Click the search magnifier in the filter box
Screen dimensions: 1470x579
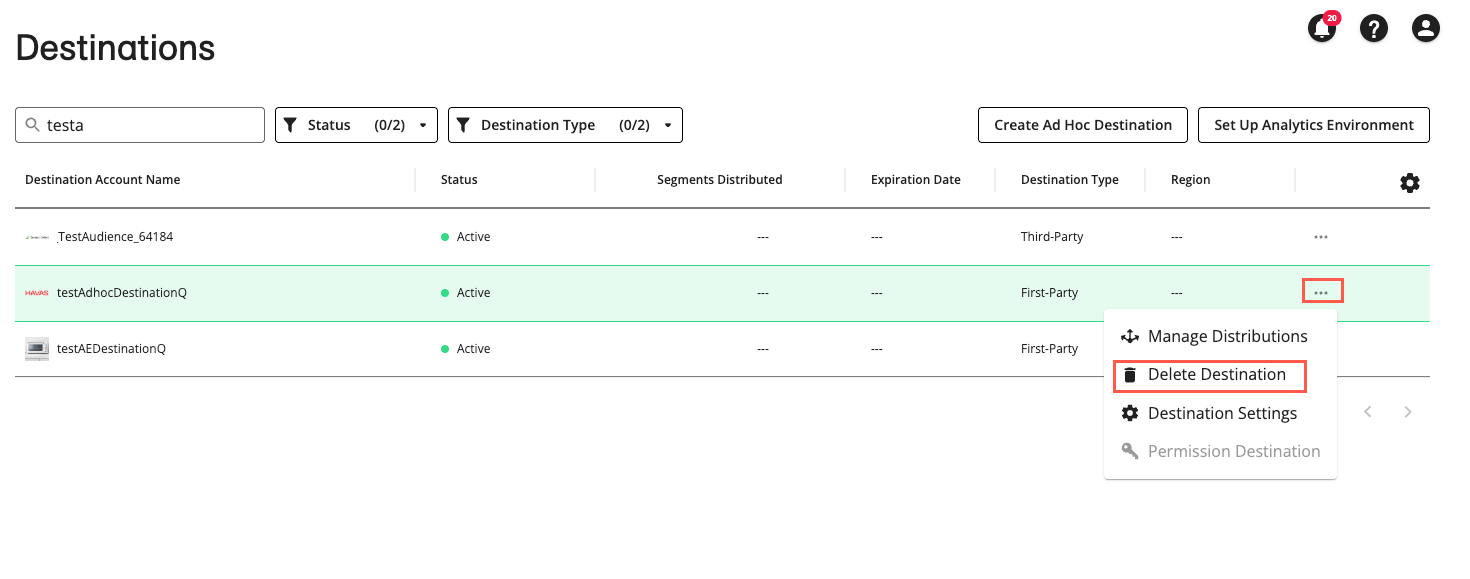click(30, 124)
